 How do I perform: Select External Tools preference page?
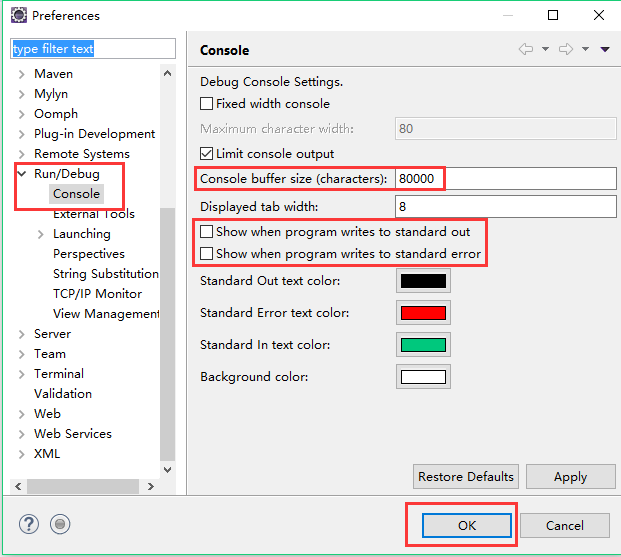click(x=94, y=214)
